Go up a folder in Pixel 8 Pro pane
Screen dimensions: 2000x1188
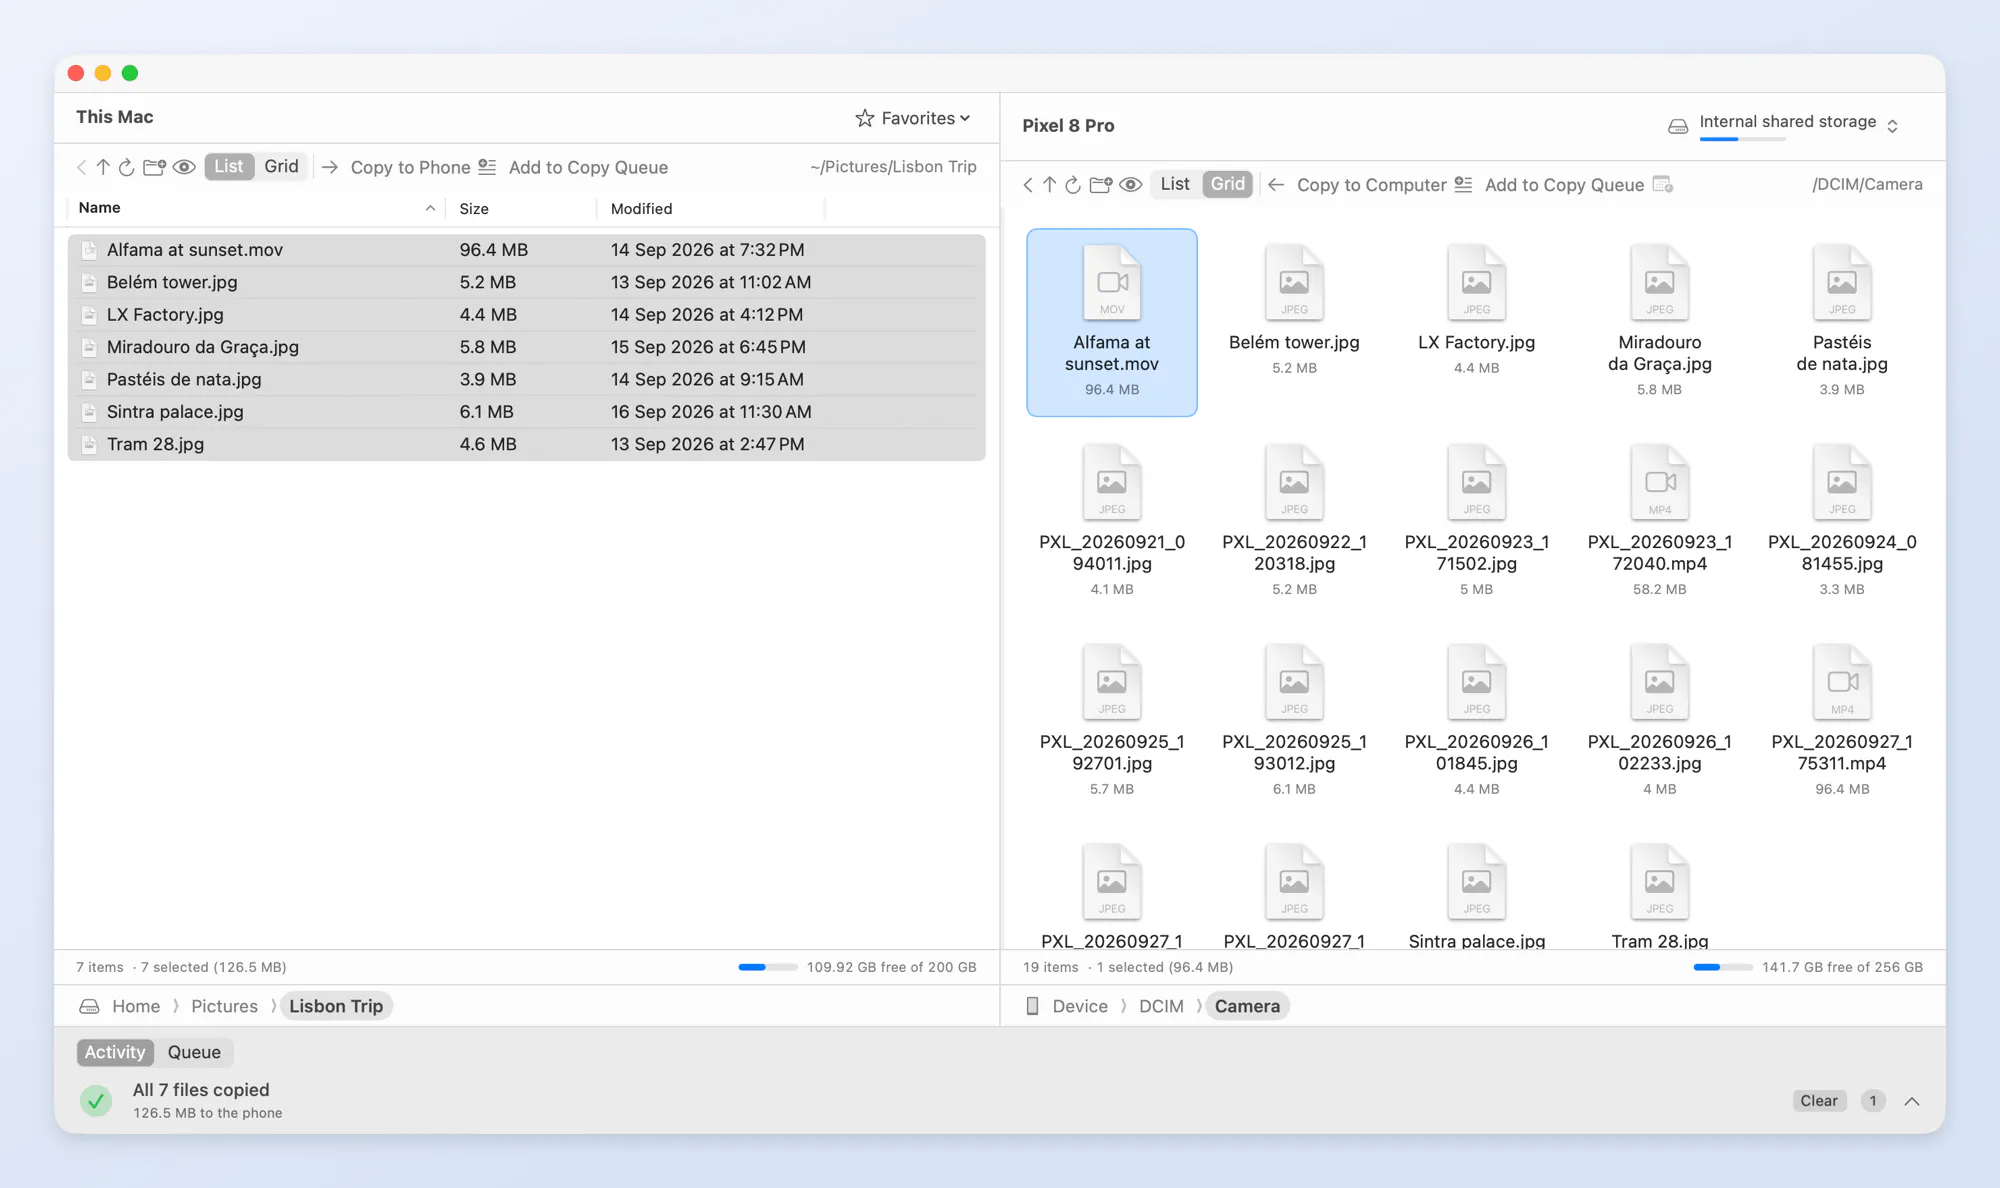[x=1049, y=184]
